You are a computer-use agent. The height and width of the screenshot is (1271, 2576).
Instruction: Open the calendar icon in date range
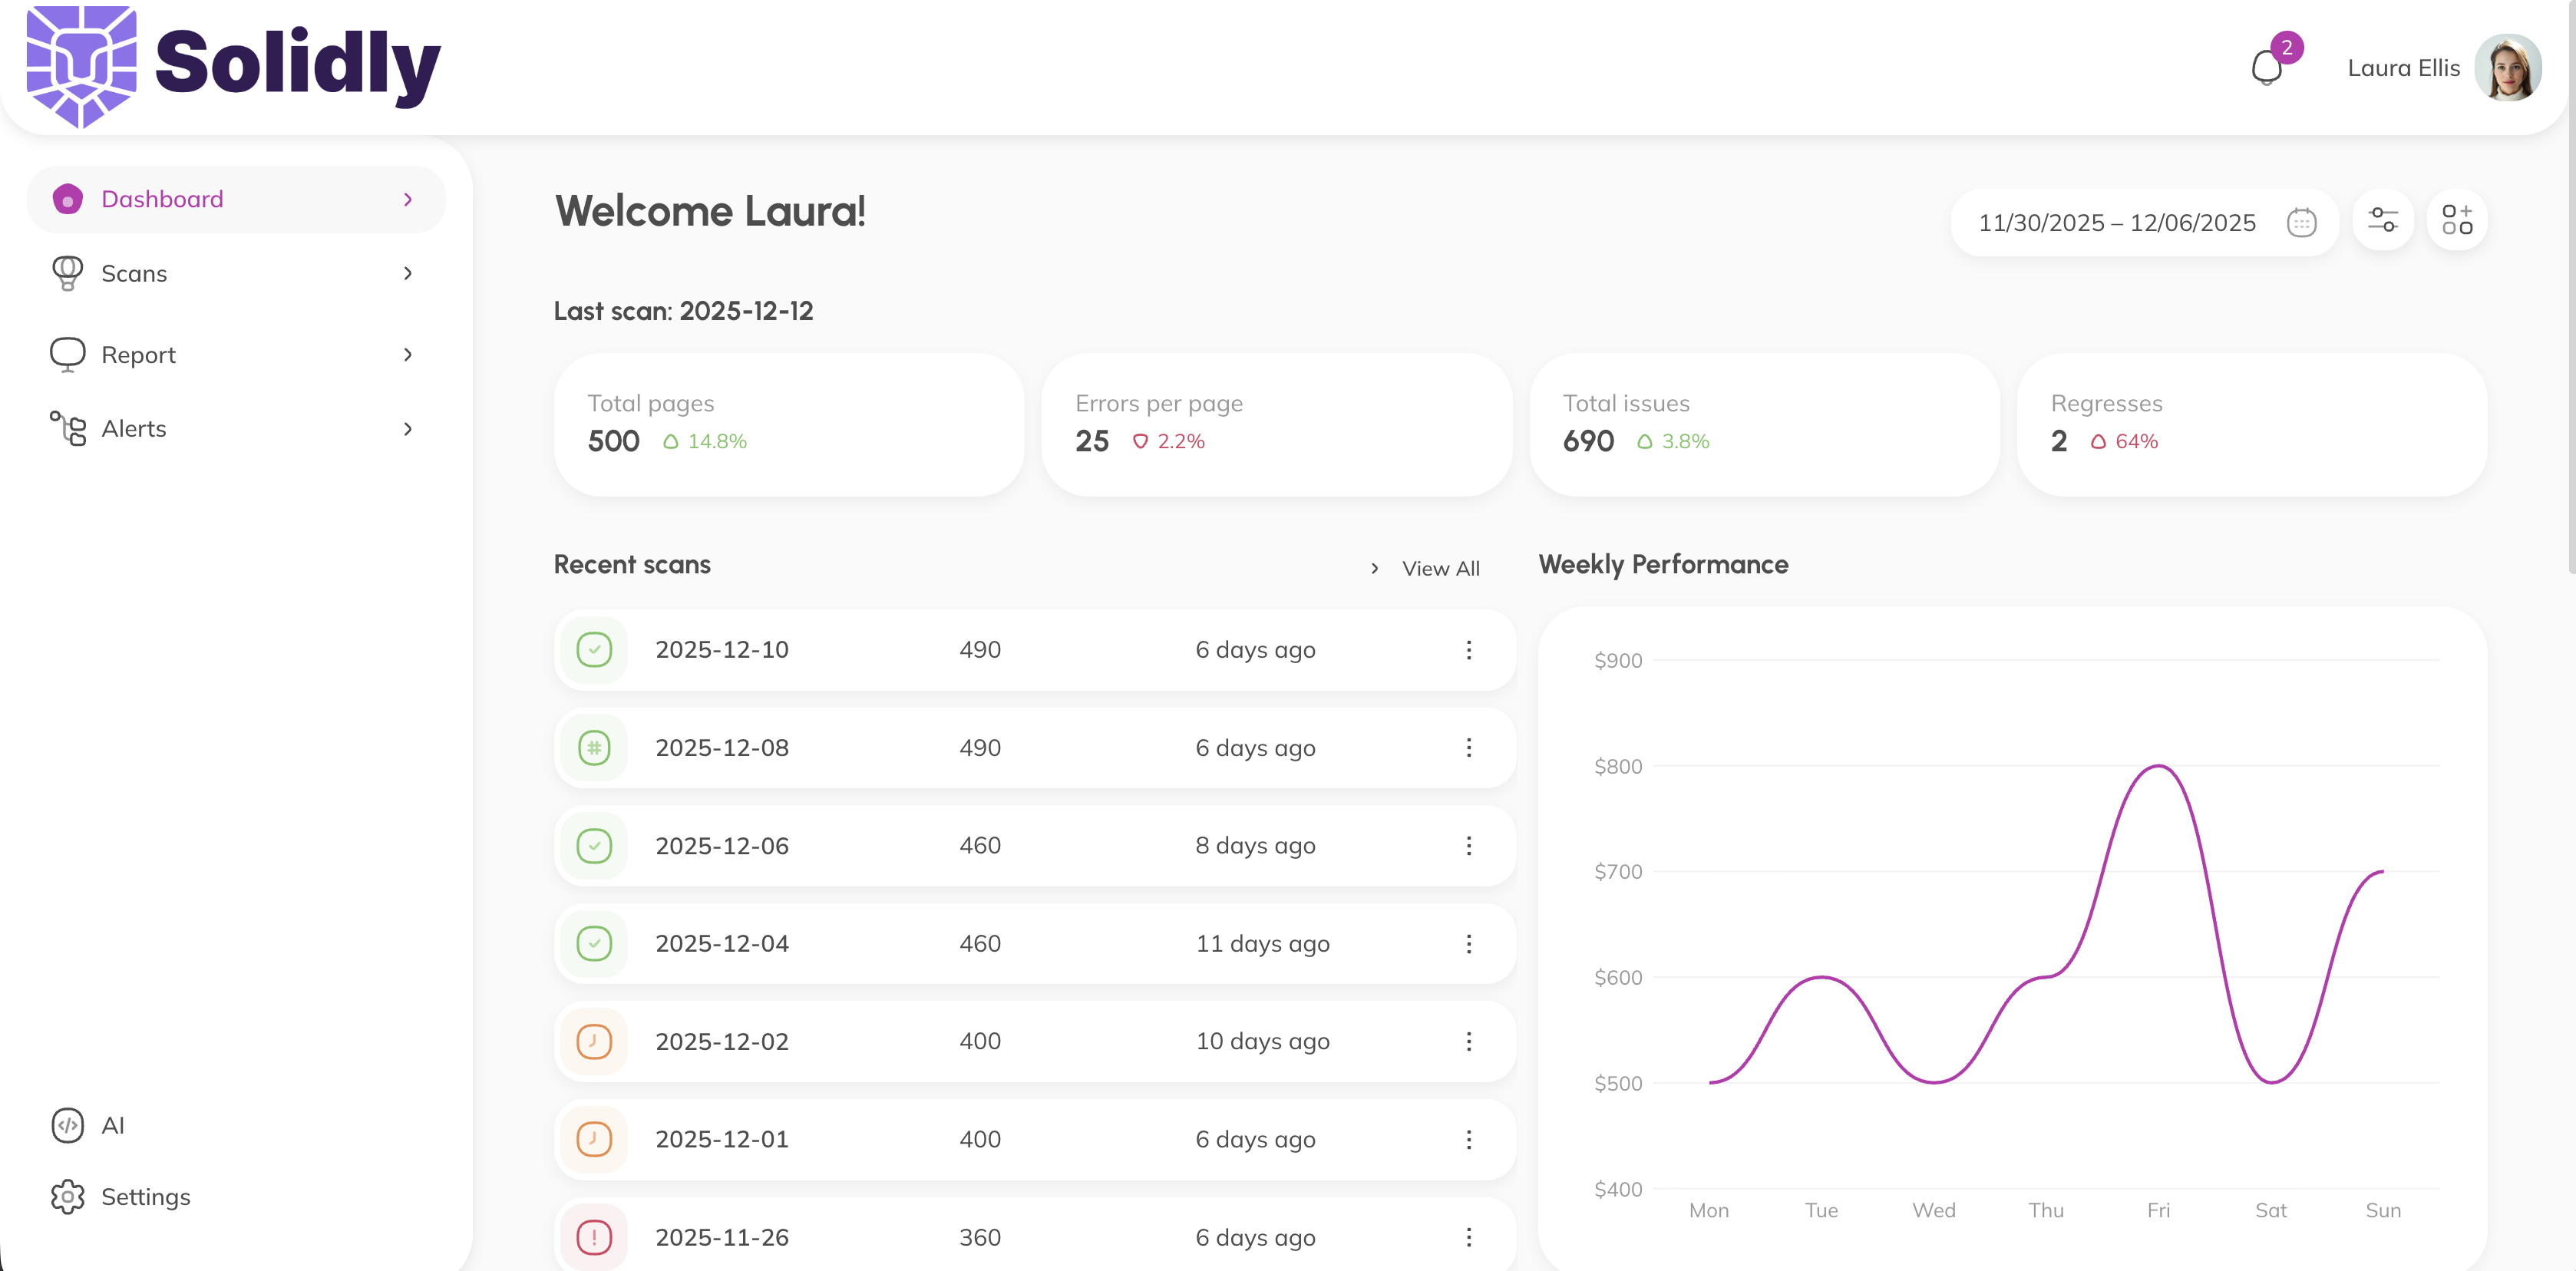pyautogui.click(x=2301, y=222)
